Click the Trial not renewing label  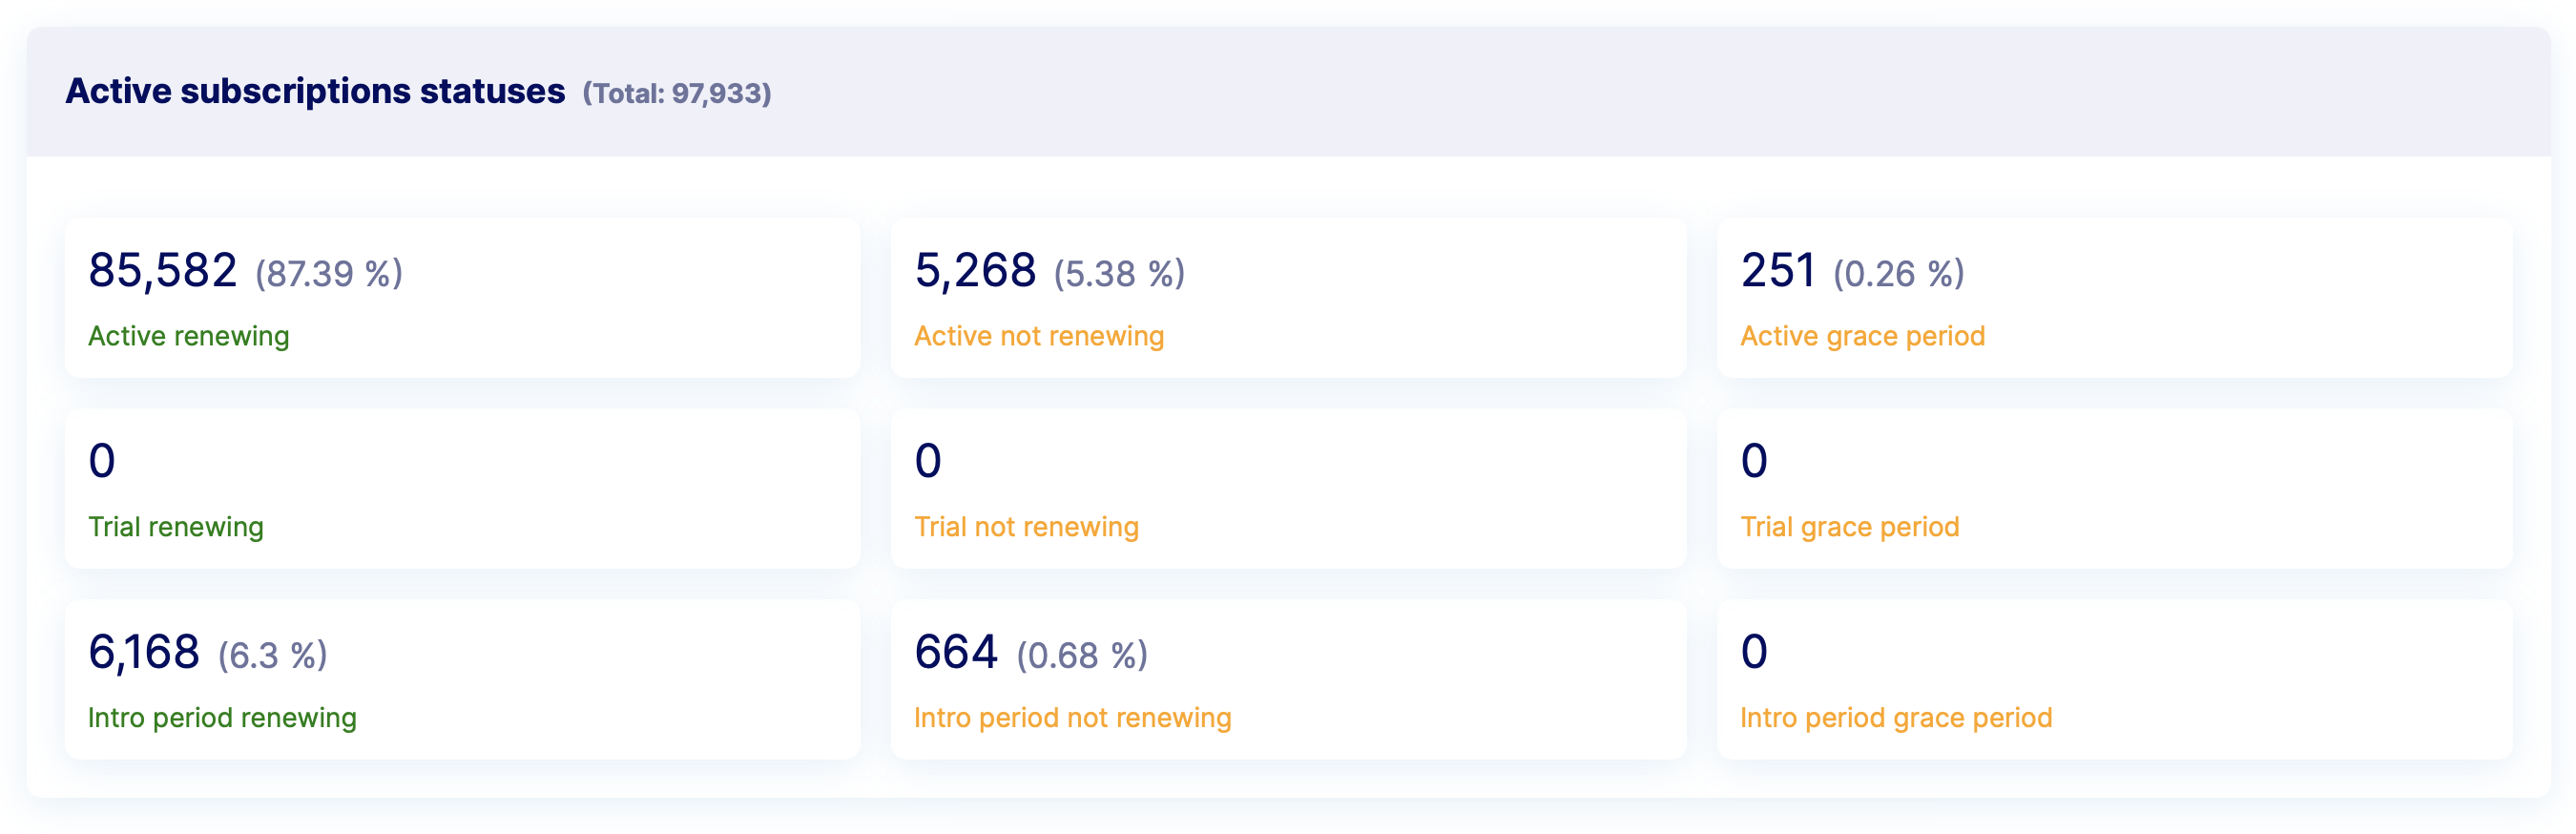coord(1026,527)
